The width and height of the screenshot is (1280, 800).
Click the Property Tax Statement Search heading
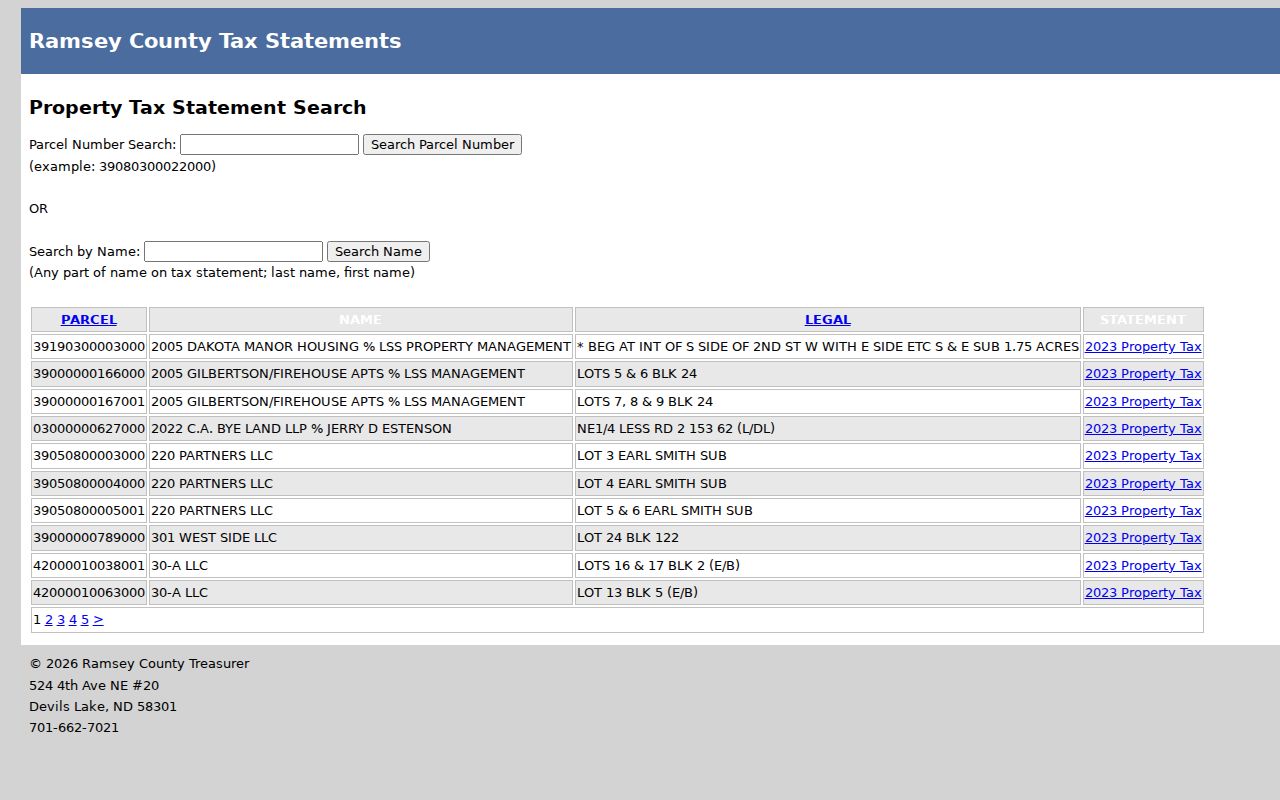coord(198,107)
